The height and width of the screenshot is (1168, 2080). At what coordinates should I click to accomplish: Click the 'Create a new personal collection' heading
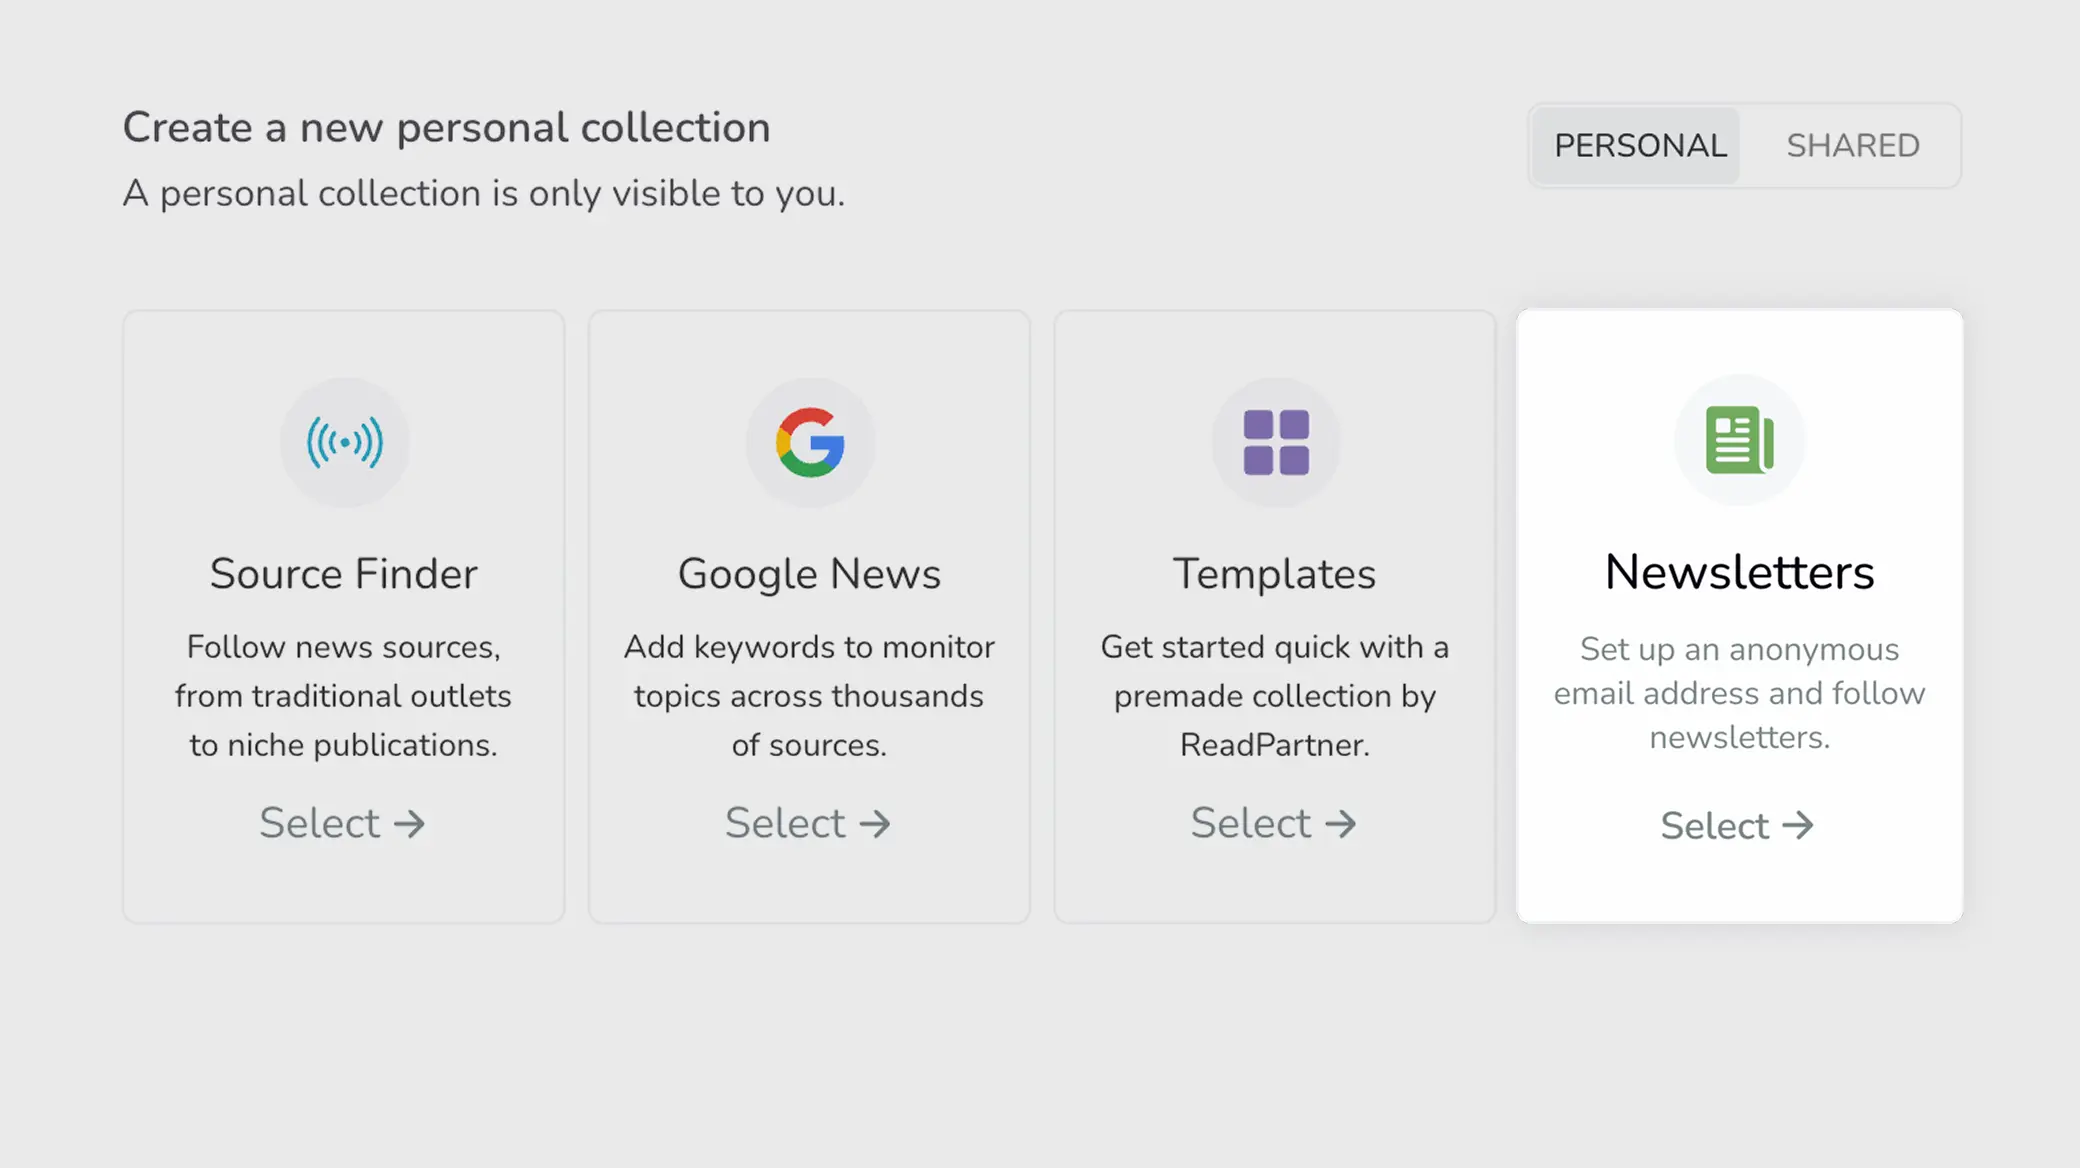pos(446,127)
